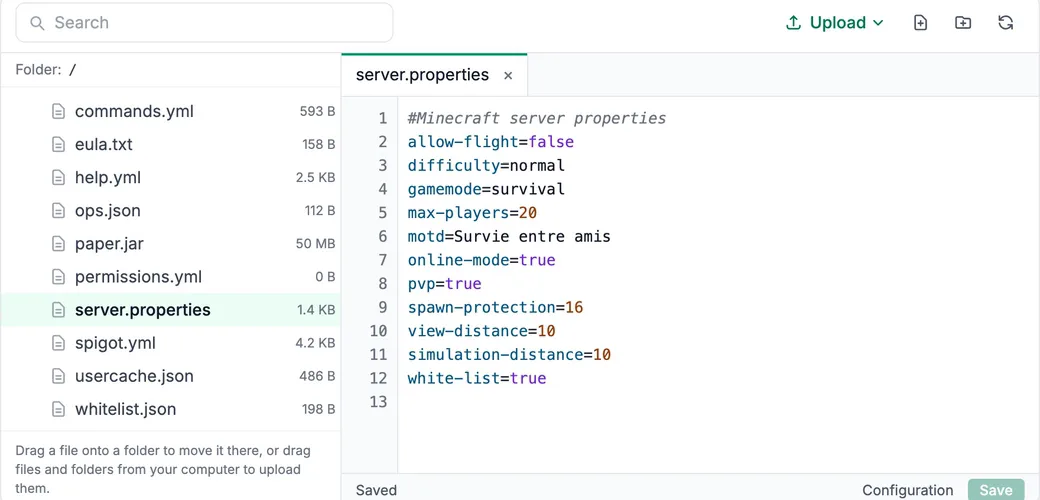The image size is (1040, 500).
Task: Click the Save button
Action: coord(996,490)
